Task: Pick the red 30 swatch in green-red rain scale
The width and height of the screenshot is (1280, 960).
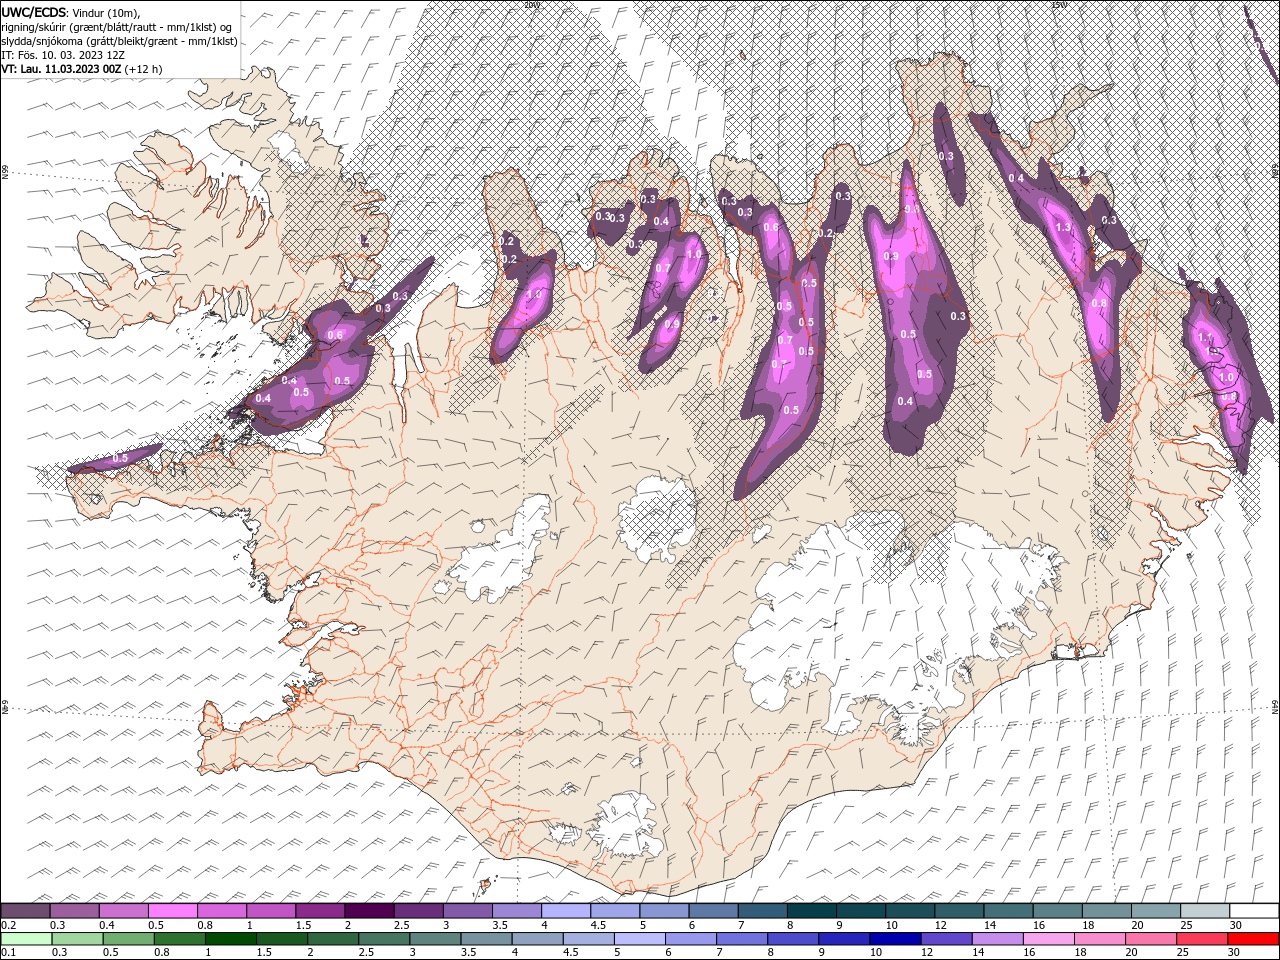Action: 1253,939
